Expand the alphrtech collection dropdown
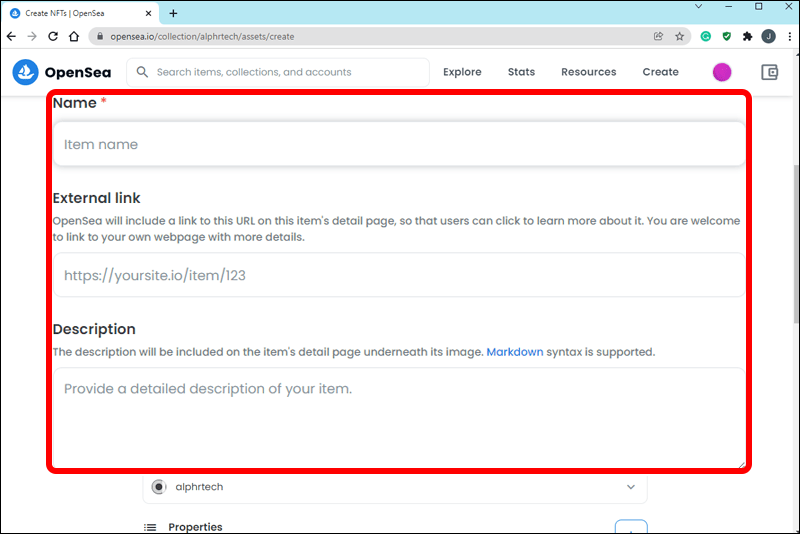800x534 pixels. pos(630,487)
